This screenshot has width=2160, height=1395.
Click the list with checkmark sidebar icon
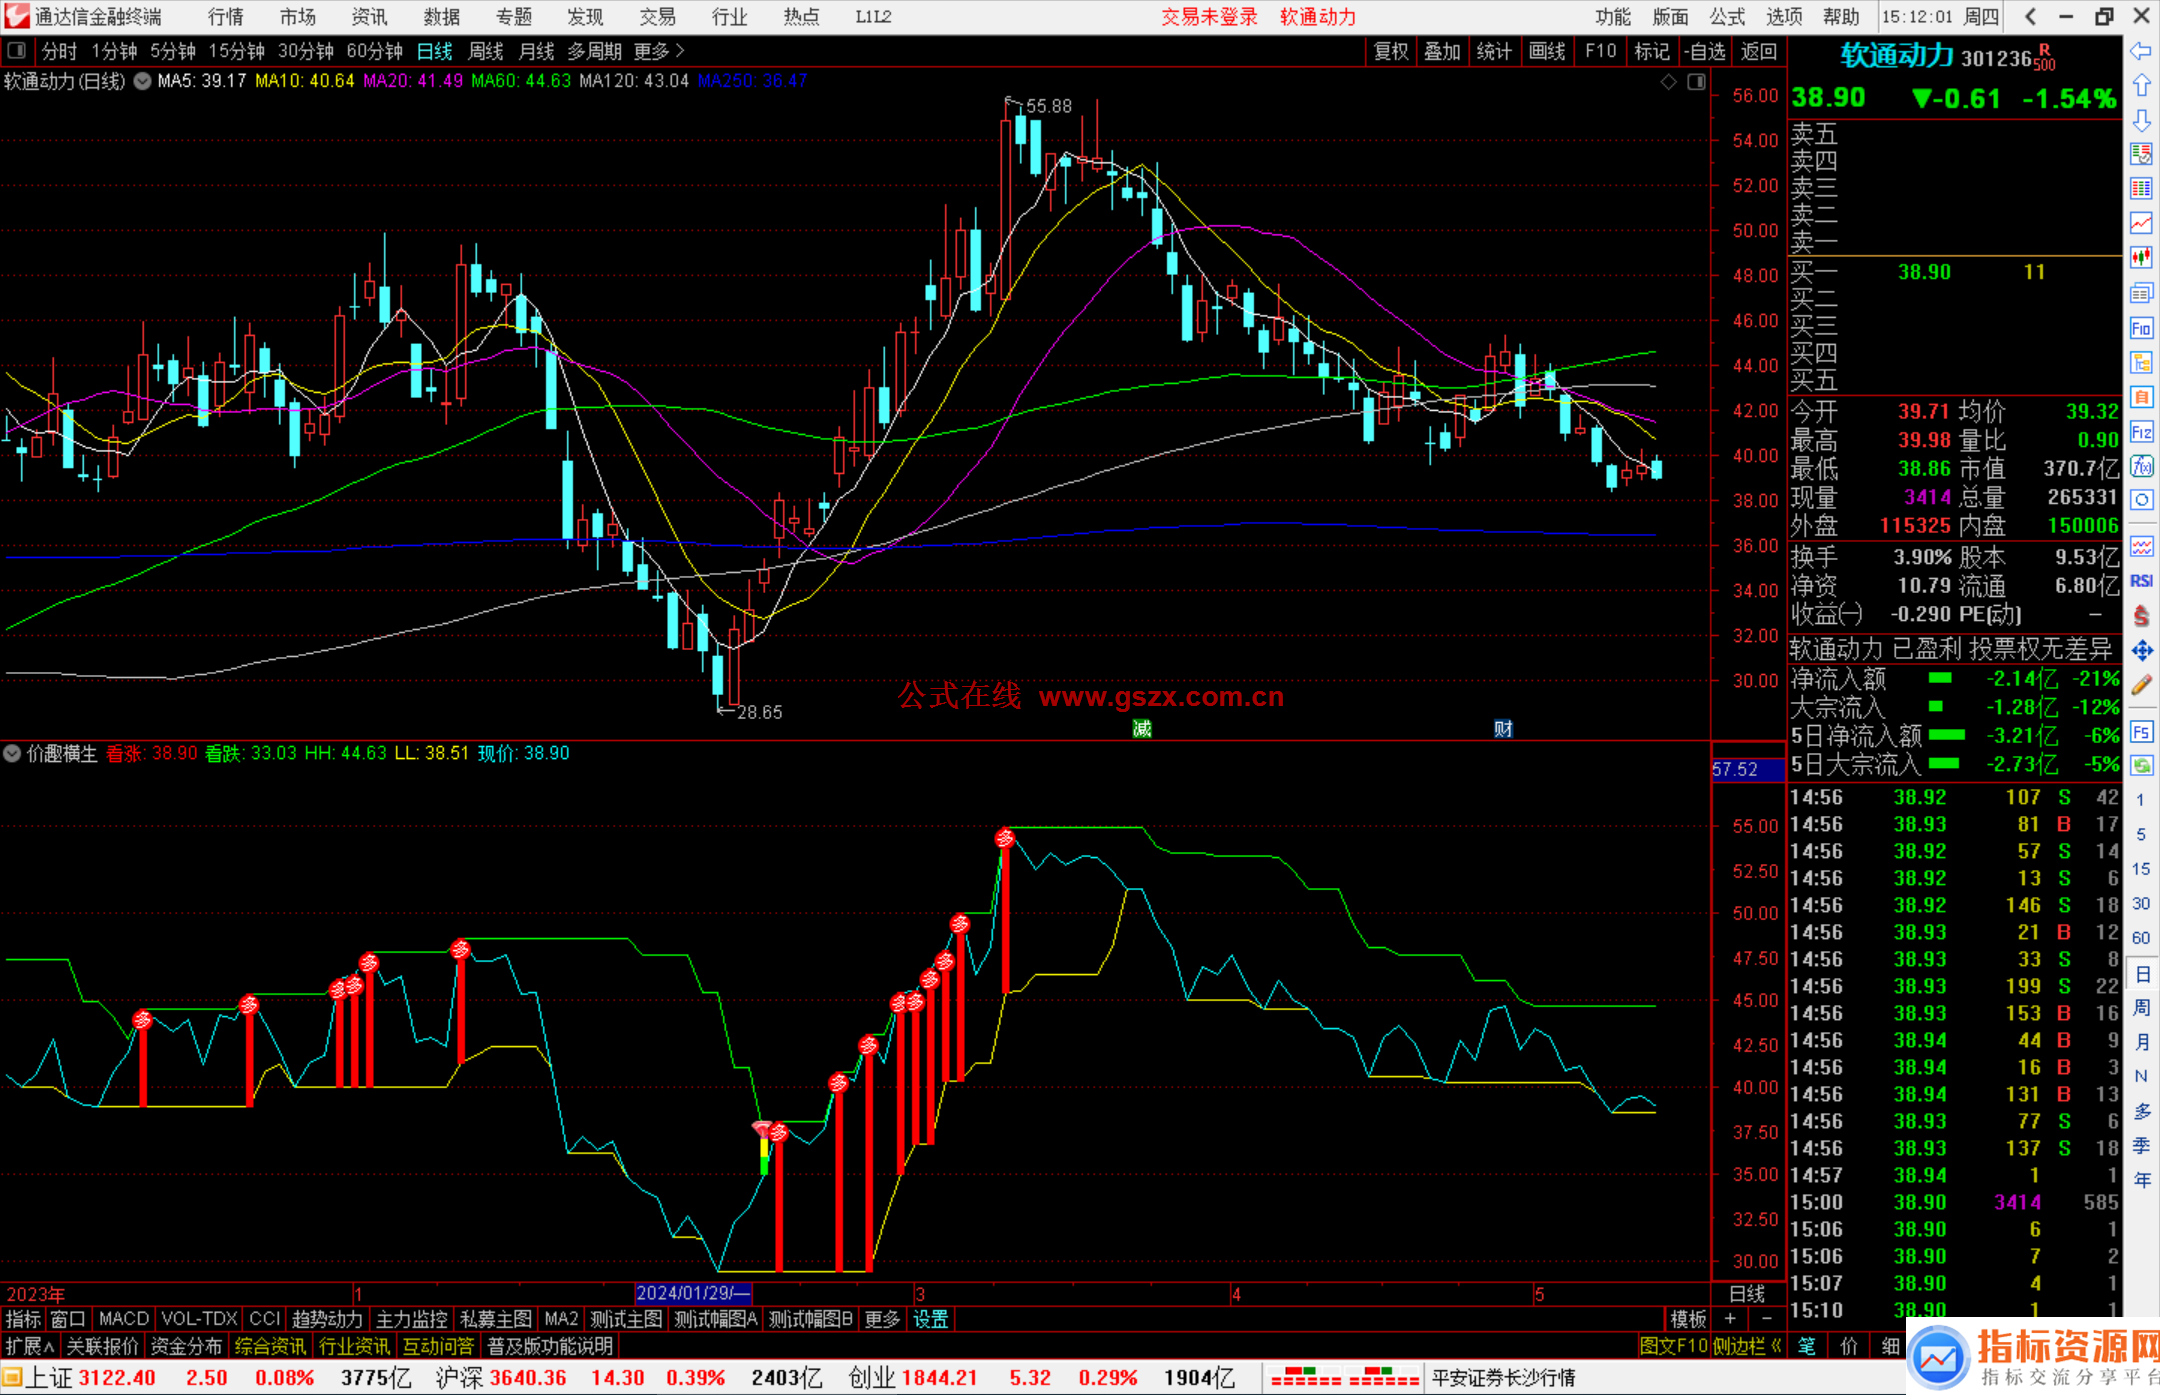[2141, 154]
